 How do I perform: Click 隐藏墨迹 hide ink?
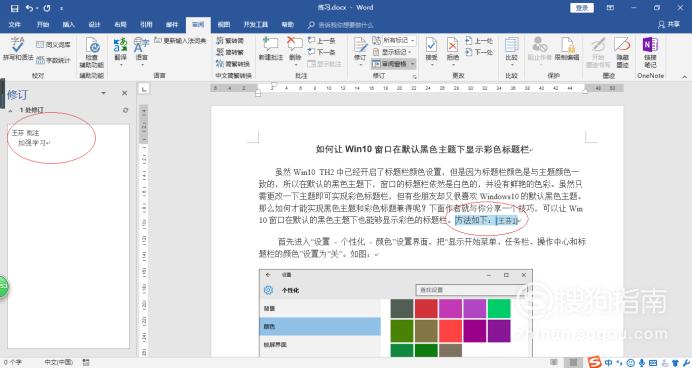point(622,52)
